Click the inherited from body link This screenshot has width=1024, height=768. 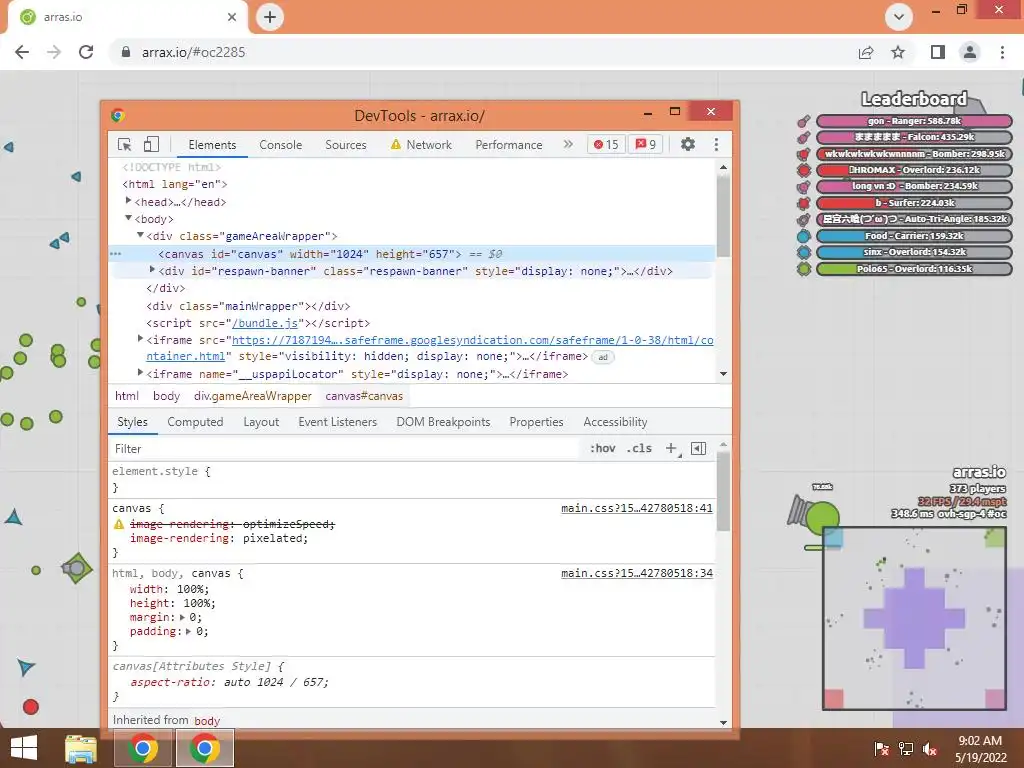pos(207,721)
